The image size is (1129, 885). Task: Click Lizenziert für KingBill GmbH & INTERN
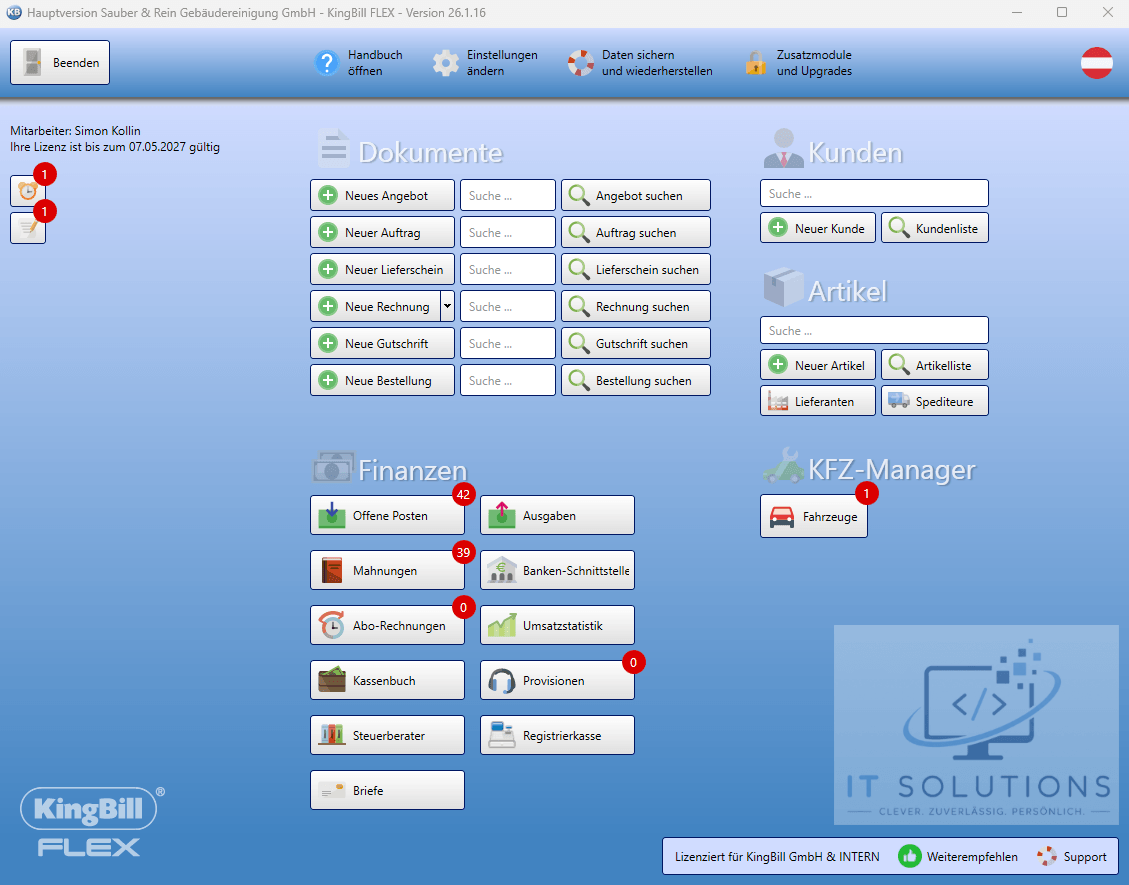777,856
